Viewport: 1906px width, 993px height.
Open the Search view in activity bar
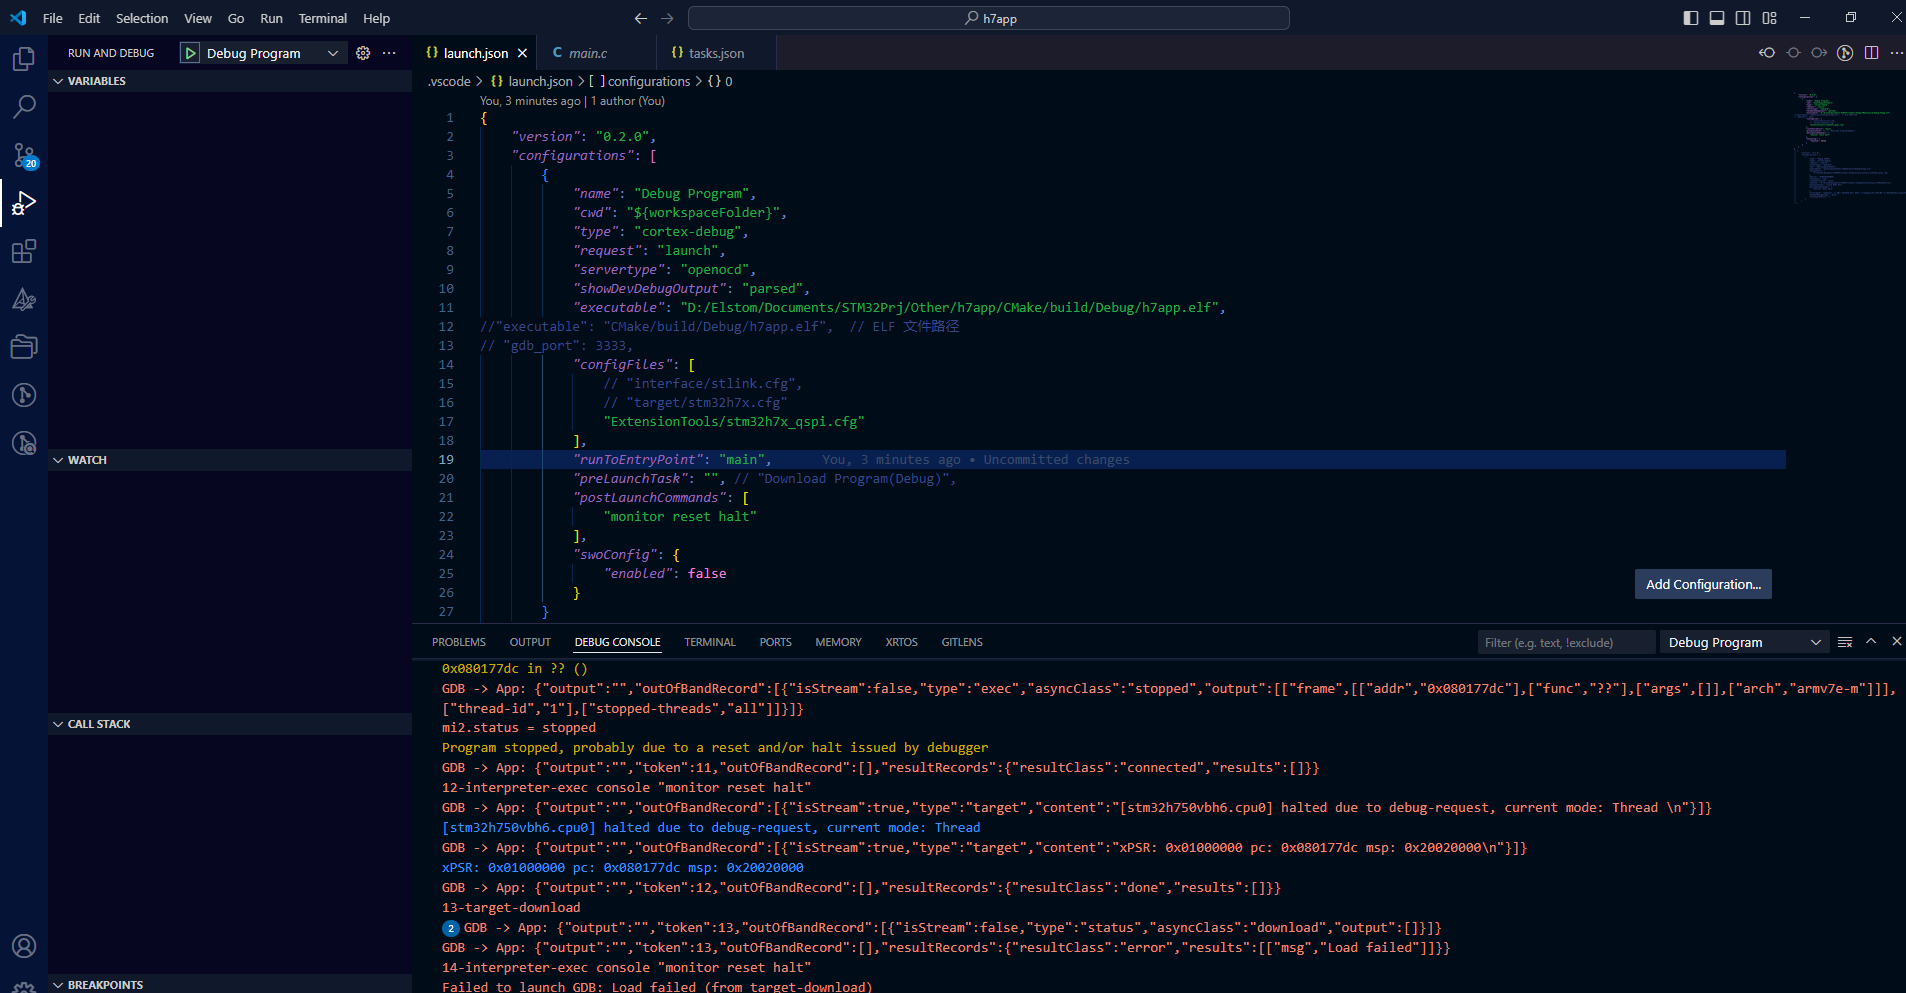click(x=24, y=107)
